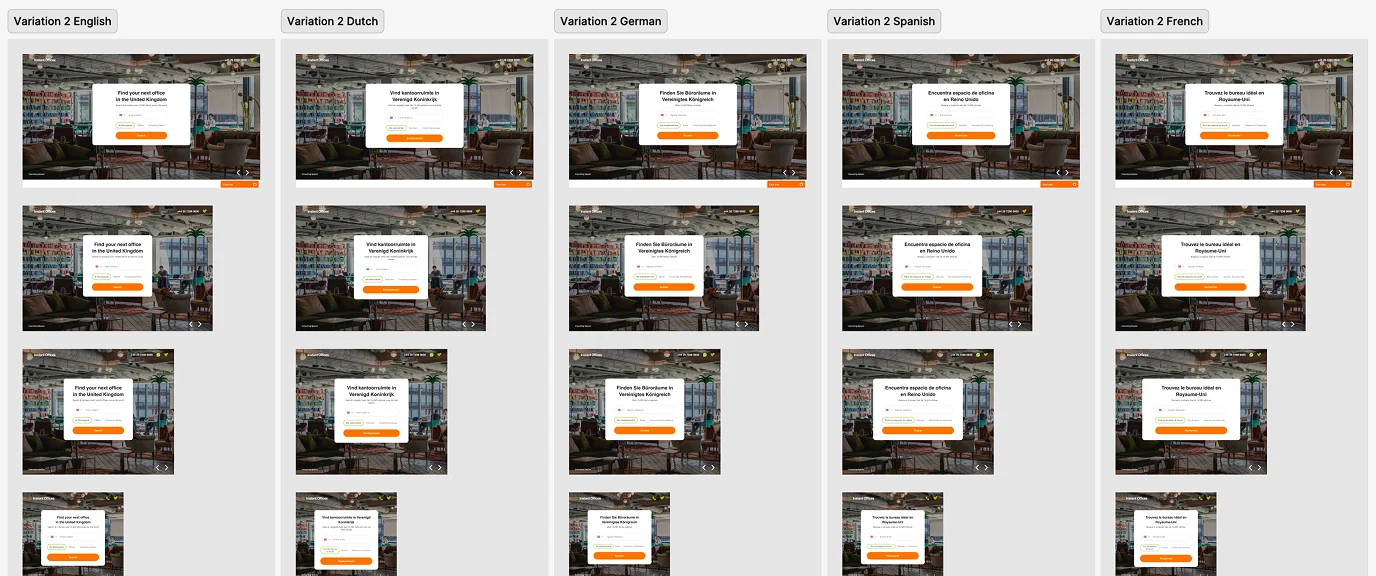
Task: Select the Variation 2 German section label
Action: (610, 21)
